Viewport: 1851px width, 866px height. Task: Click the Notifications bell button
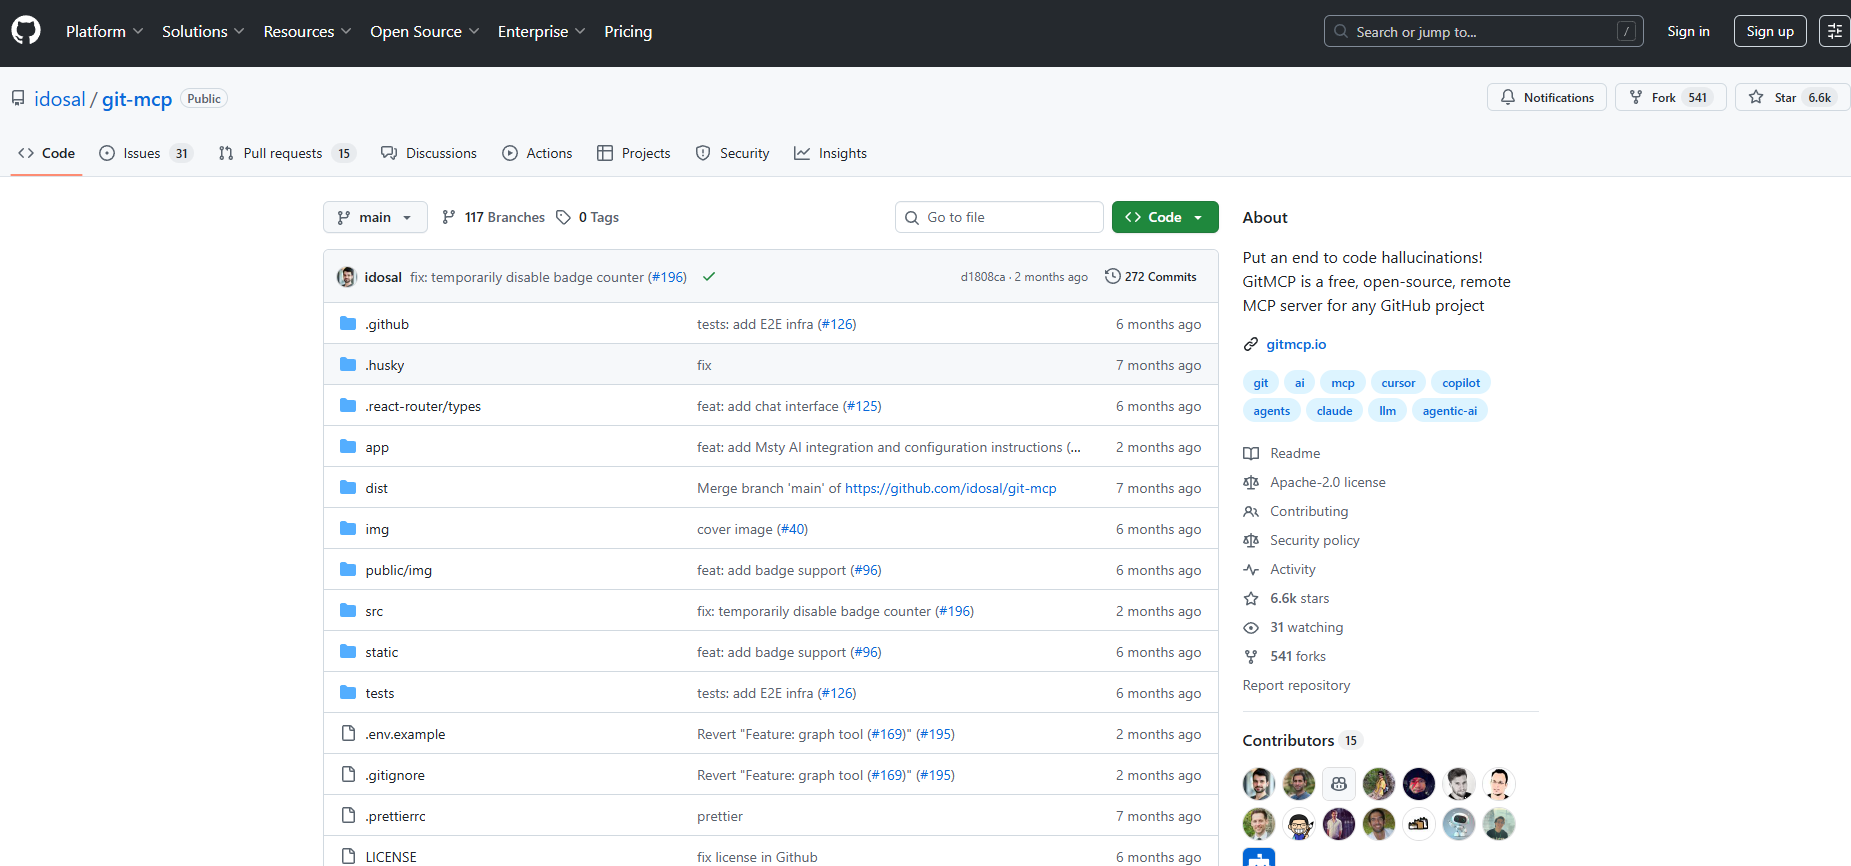tap(1546, 97)
